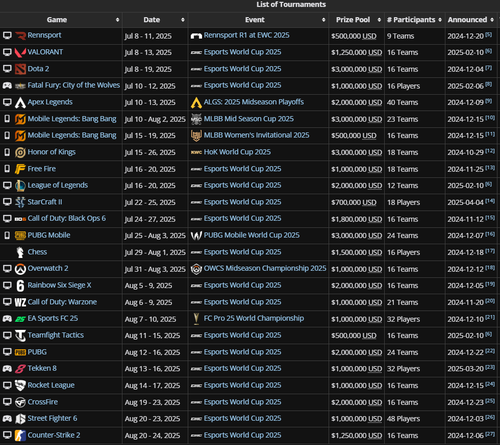
Task: Click the Overwatch 2 logo icon
Action: (20, 269)
